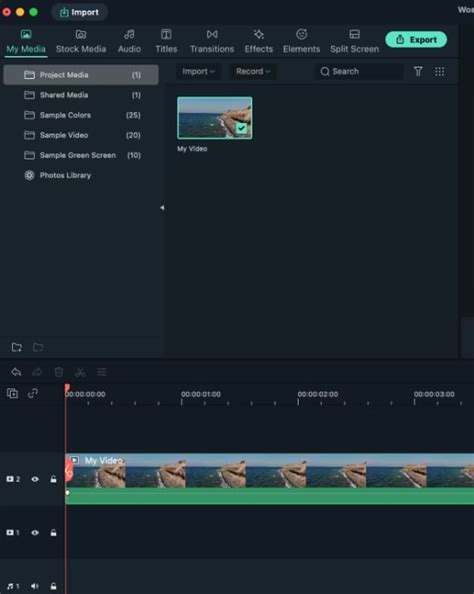The image size is (474, 594).
Task: Open the Elements tab
Action: point(301,42)
